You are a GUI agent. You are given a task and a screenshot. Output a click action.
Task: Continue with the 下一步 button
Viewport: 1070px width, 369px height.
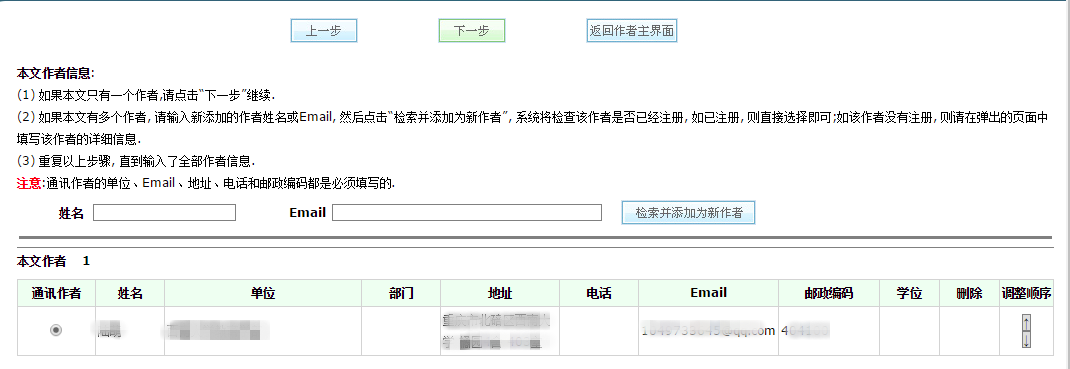[x=472, y=31]
